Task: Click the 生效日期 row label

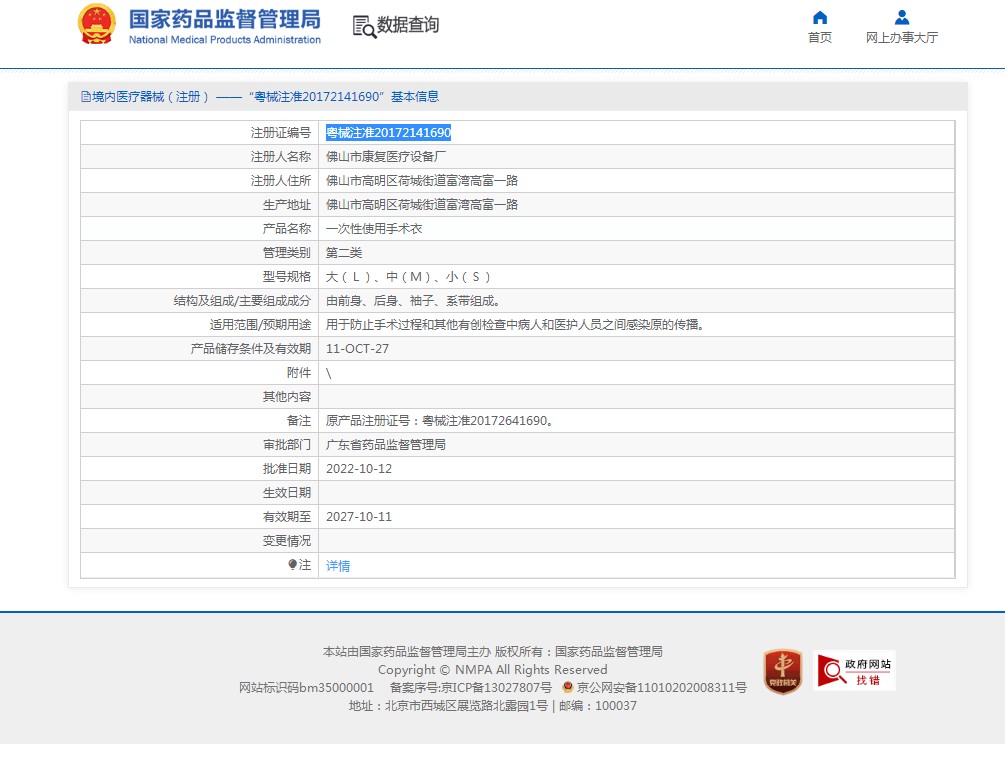Action: pyautogui.click(x=287, y=492)
